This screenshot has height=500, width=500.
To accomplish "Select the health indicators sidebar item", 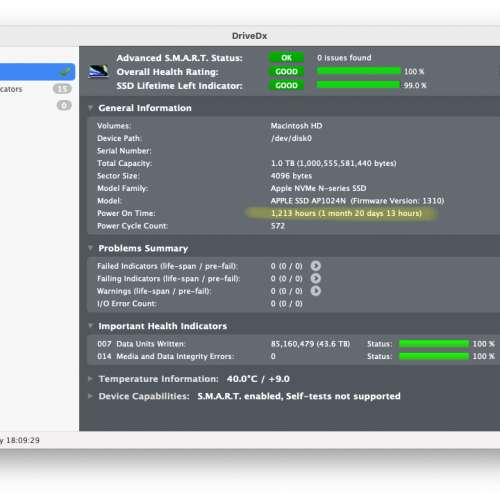I will tap(36, 89).
